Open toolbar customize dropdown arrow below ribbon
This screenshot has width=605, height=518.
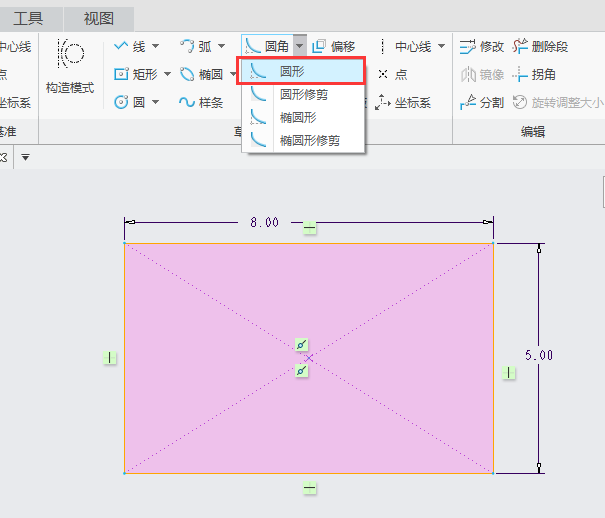[x=25, y=157]
